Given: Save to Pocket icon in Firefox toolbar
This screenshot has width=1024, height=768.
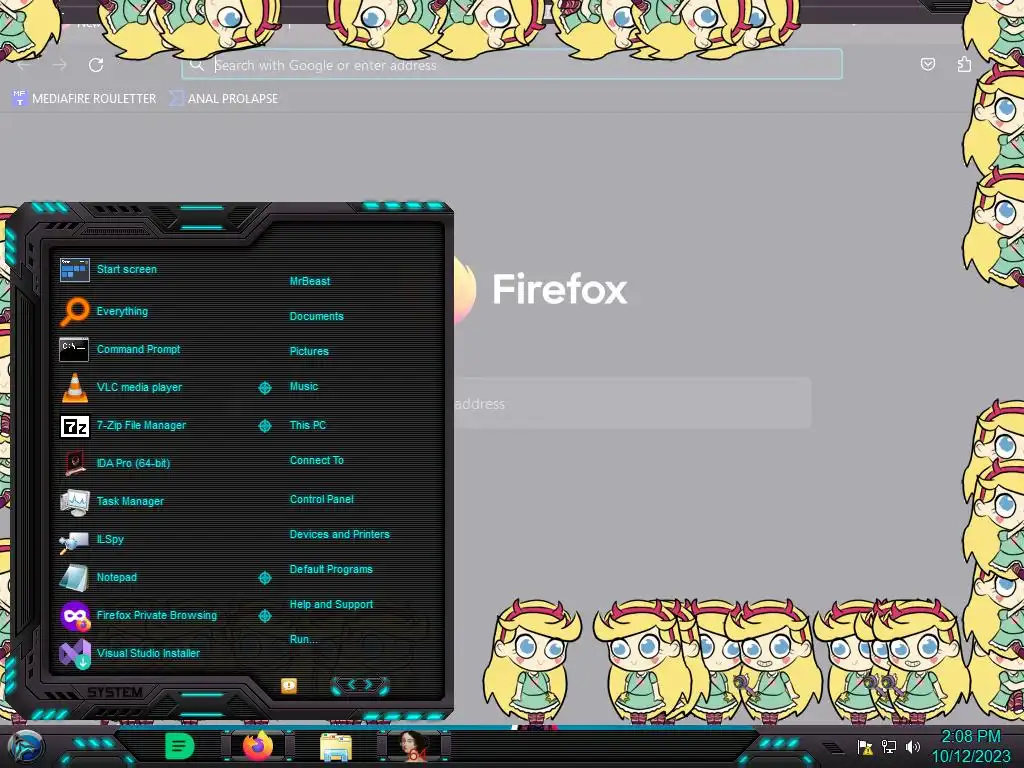Looking at the screenshot, I should [x=928, y=64].
